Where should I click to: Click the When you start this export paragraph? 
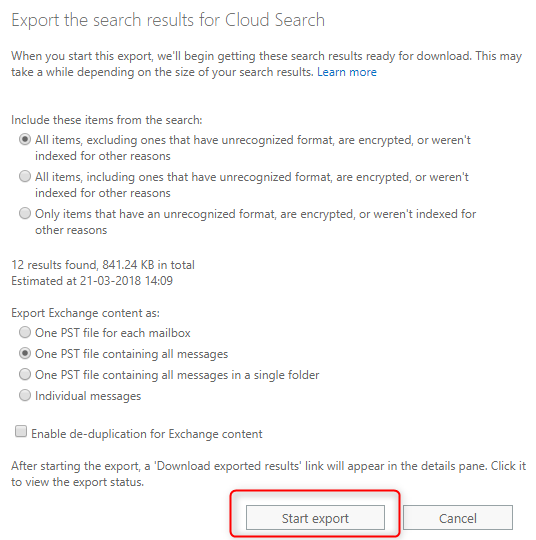[267, 64]
